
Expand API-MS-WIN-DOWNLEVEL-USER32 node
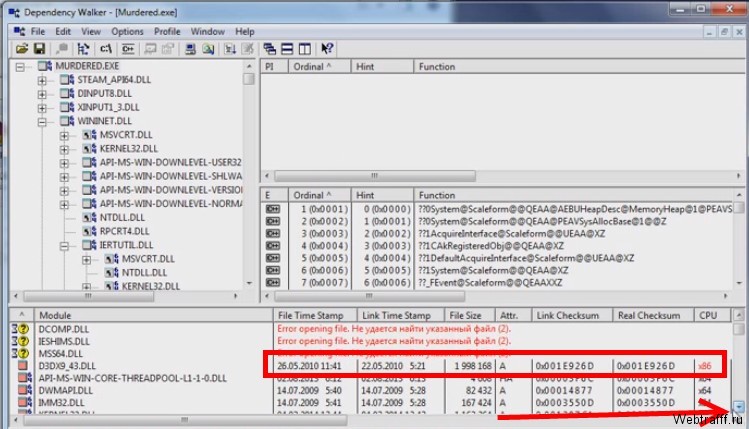click(64, 163)
